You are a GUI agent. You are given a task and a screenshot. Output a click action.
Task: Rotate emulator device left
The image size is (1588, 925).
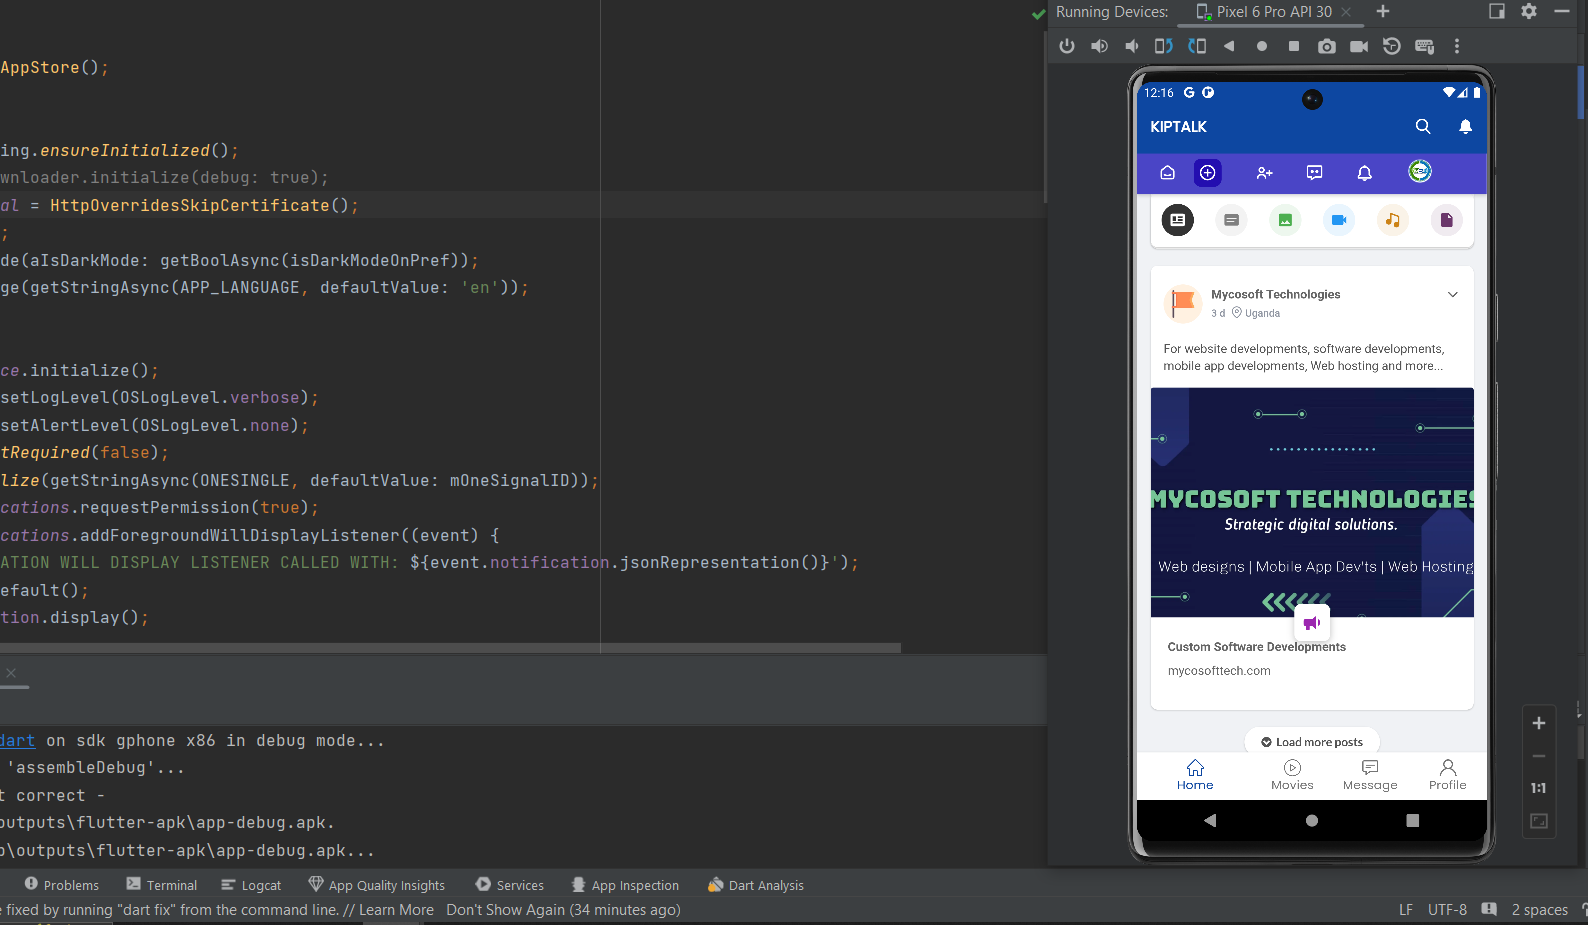(x=1163, y=46)
